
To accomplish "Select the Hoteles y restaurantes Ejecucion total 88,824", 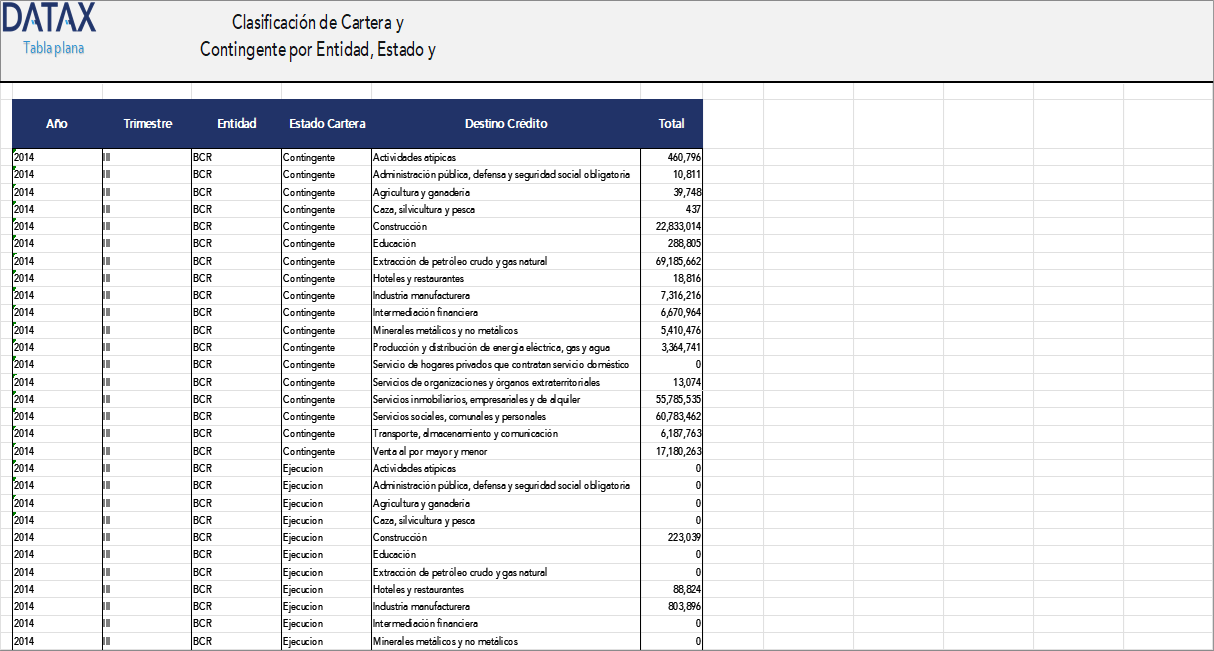I will coord(672,589).
